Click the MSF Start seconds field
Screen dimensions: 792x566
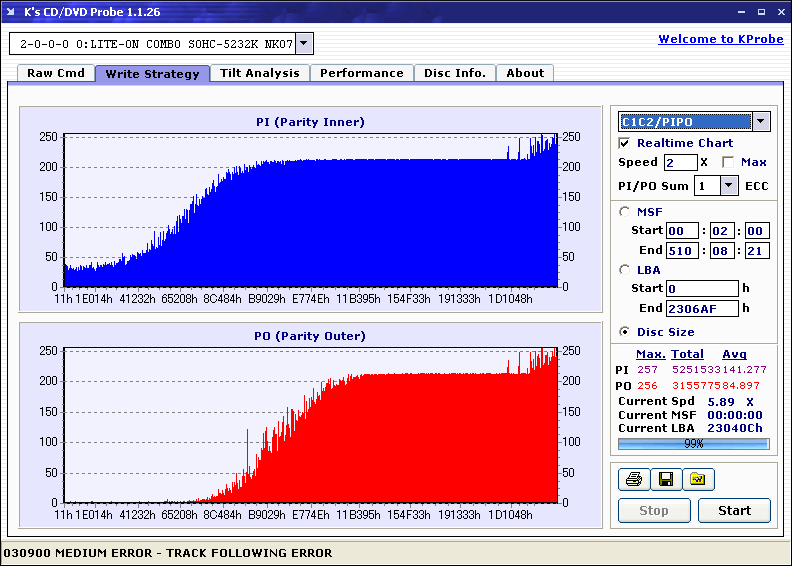721,231
